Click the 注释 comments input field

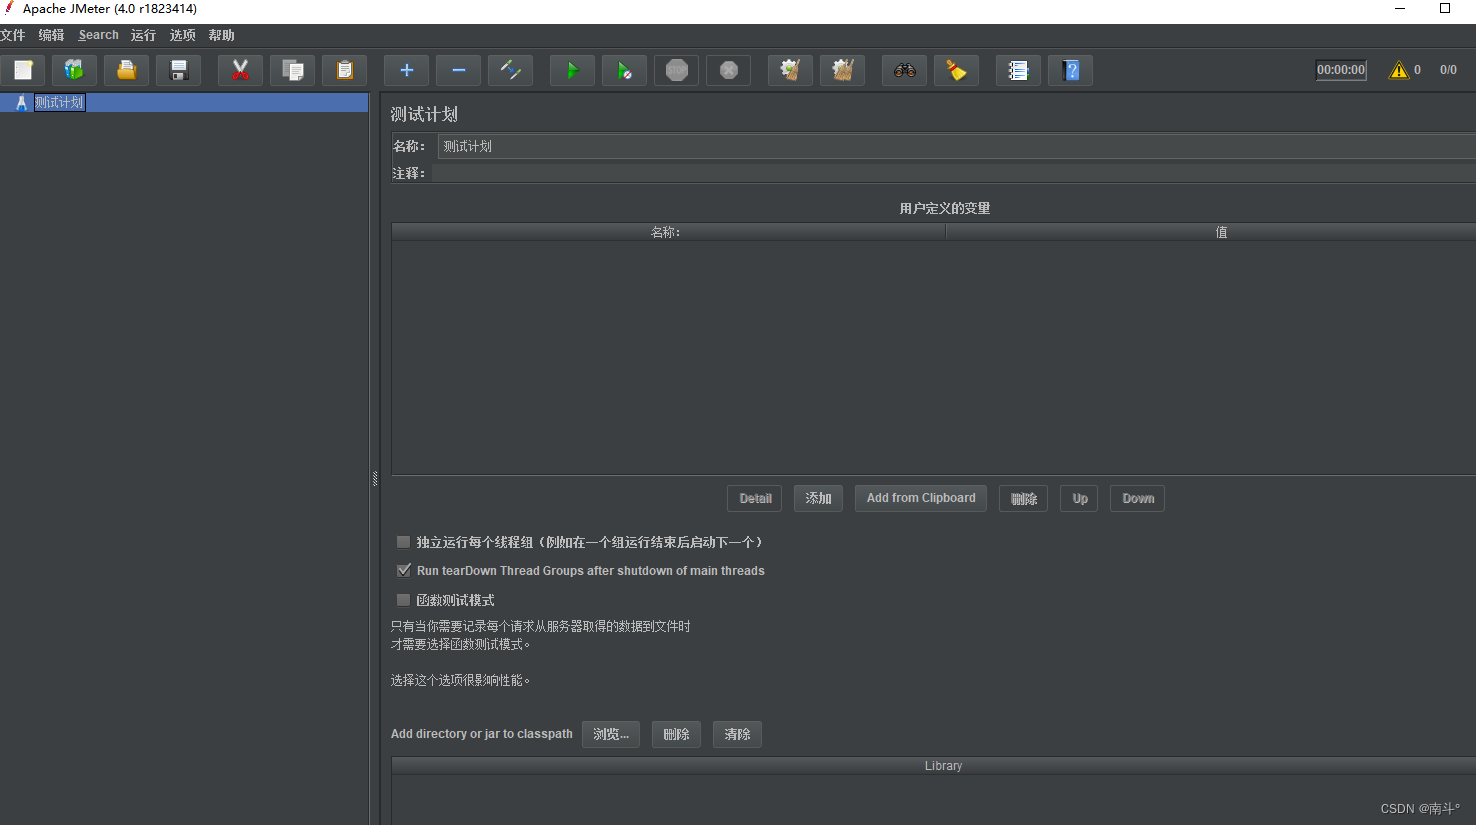point(953,173)
